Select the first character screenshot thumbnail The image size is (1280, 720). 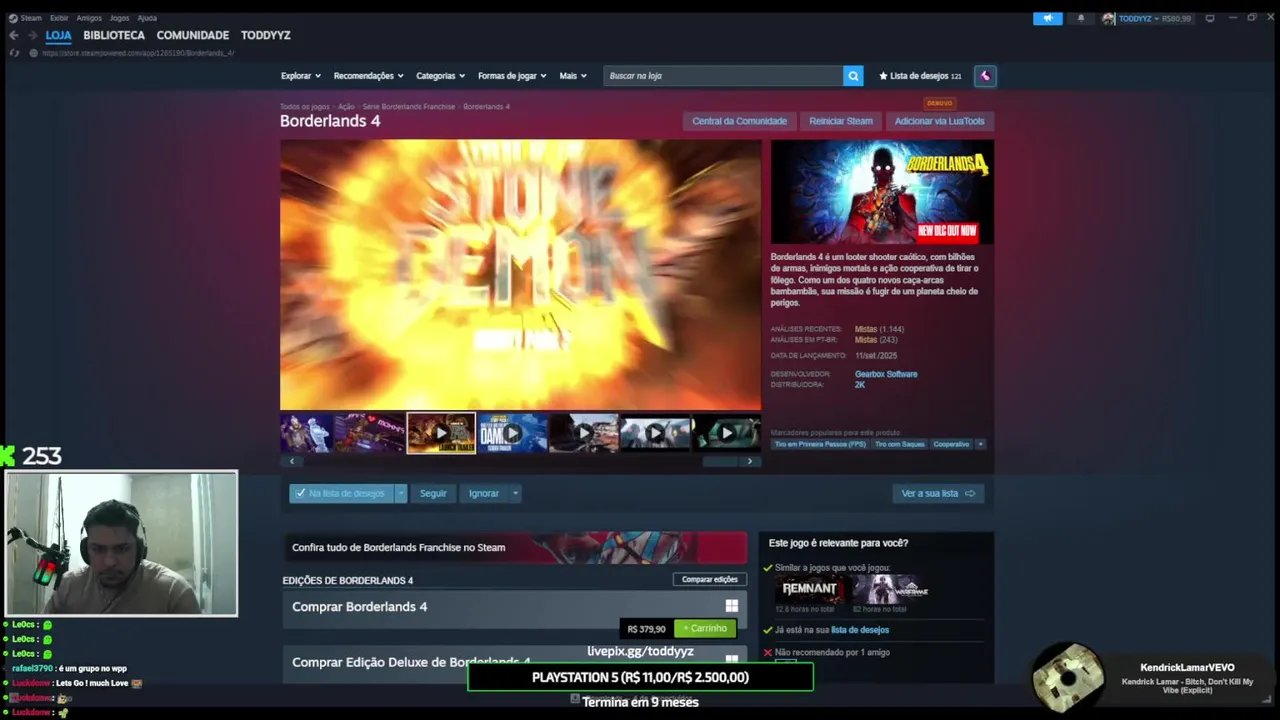[x=306, y=433]
